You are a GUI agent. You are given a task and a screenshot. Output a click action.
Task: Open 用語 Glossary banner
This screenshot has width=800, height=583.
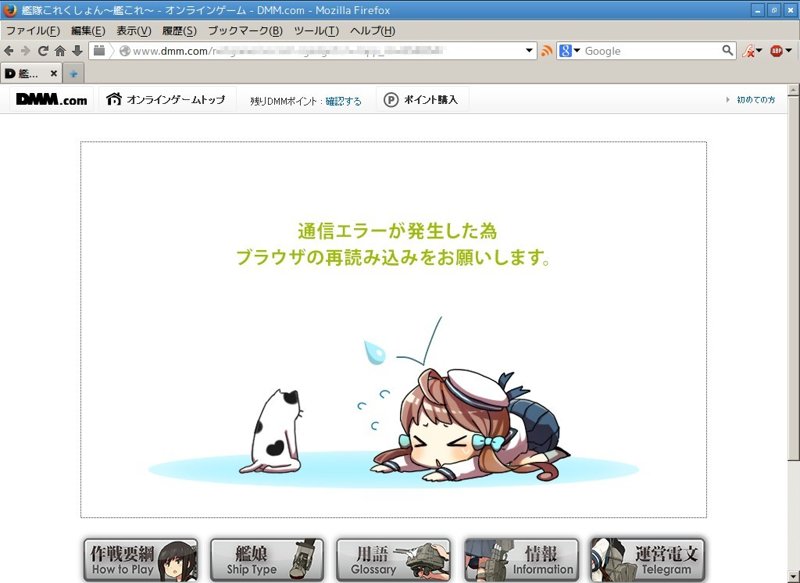[x=393, y=560]
